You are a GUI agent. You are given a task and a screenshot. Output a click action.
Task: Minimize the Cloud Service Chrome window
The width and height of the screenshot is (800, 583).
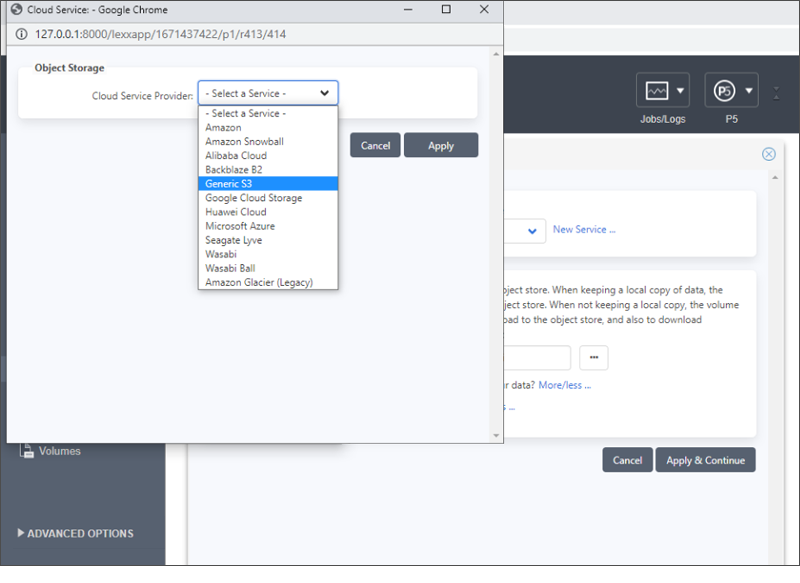(x=408, y=9)
